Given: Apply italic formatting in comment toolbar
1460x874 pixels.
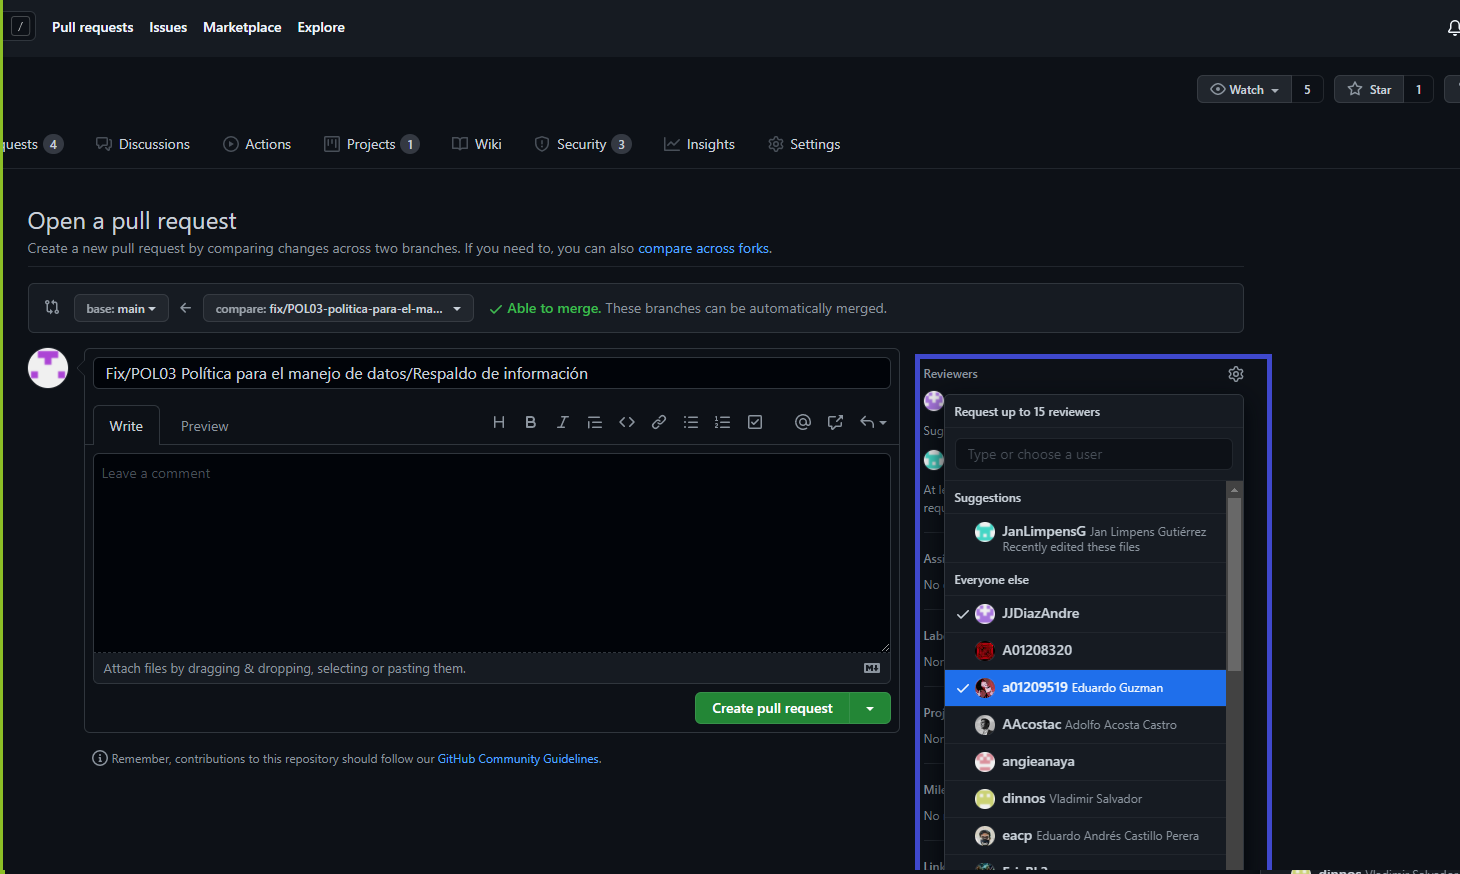Looking at the screenshot, I should click(x=563, y=422).
